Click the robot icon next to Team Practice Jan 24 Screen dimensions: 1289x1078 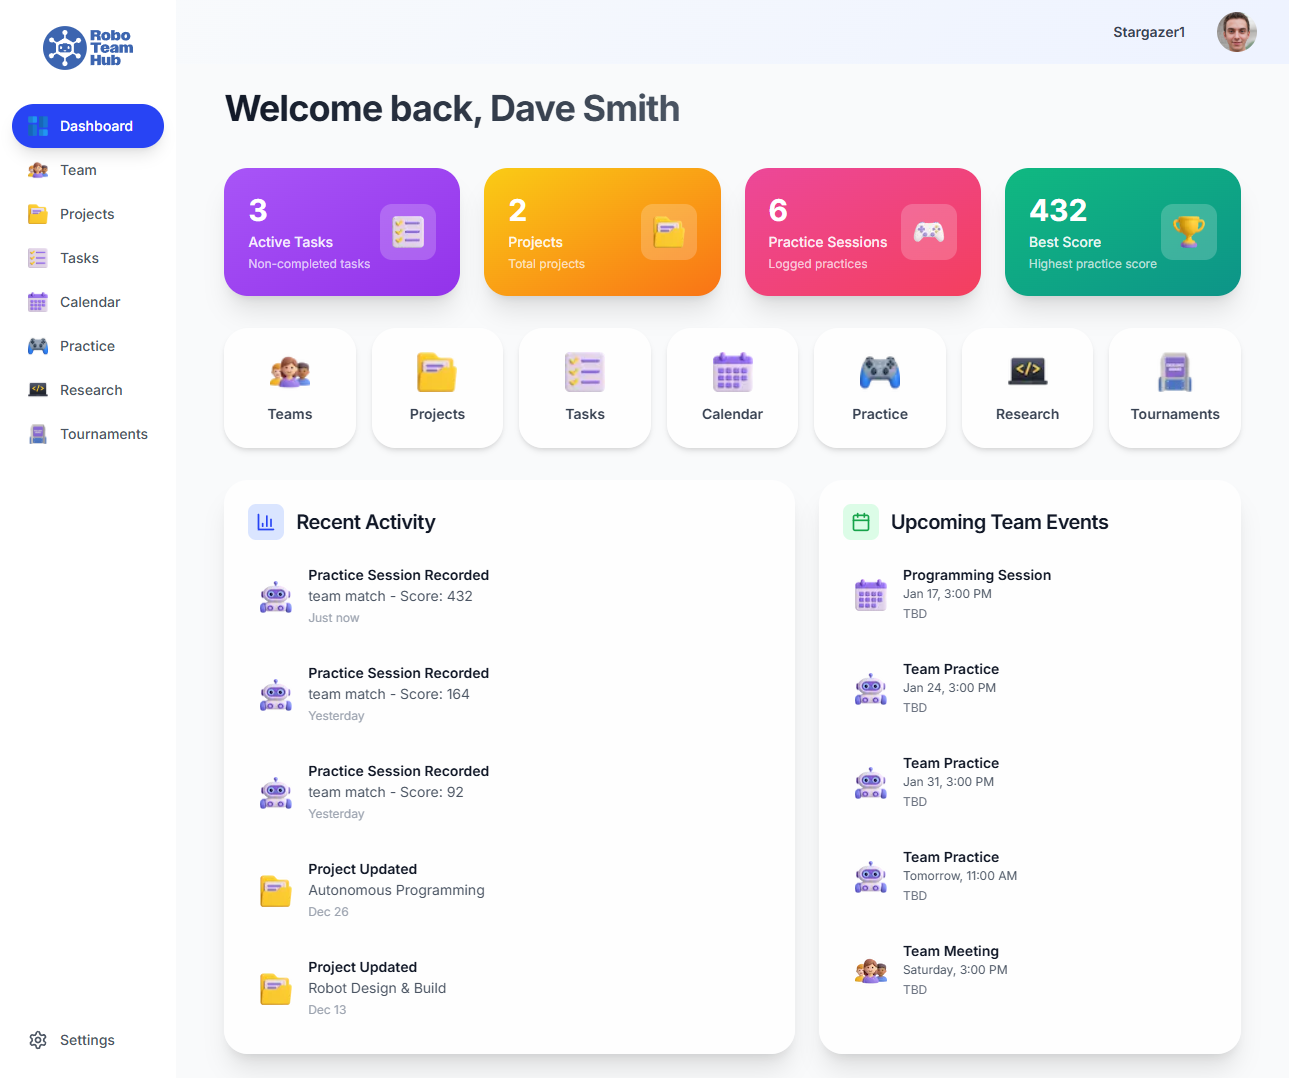(870, 688)
